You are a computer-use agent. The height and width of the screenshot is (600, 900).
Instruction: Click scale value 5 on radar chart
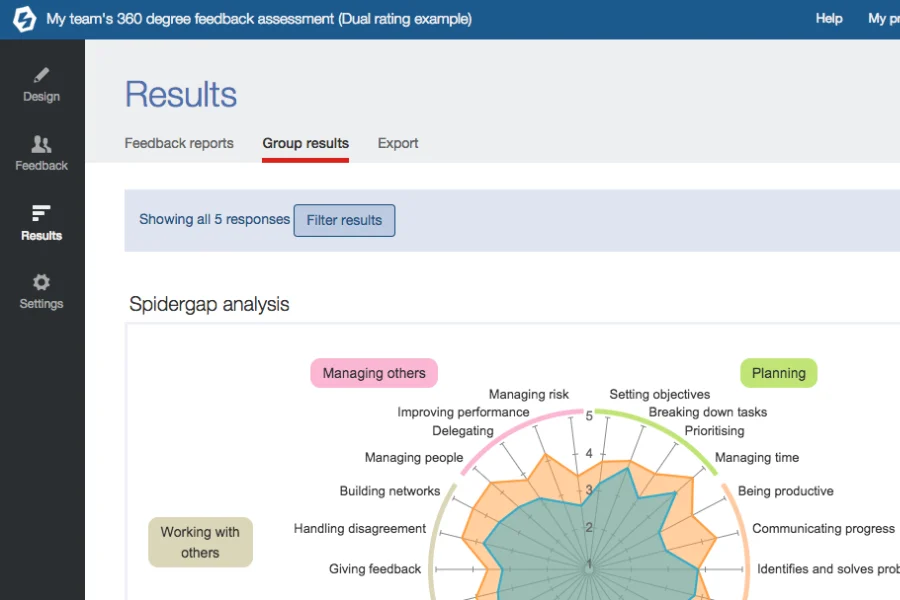[x=589, y=416]
